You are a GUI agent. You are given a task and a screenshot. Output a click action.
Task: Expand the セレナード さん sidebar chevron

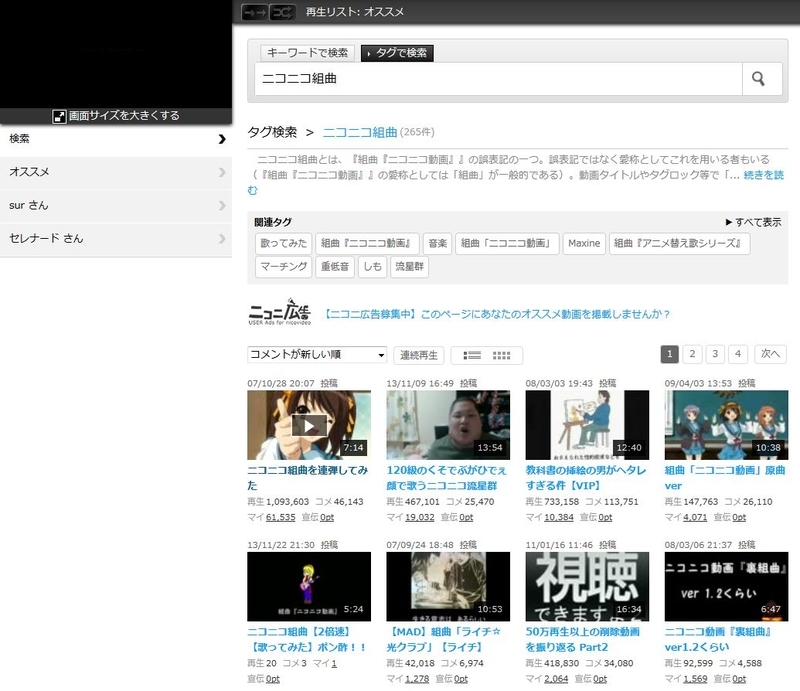click(x=222, y=238)
